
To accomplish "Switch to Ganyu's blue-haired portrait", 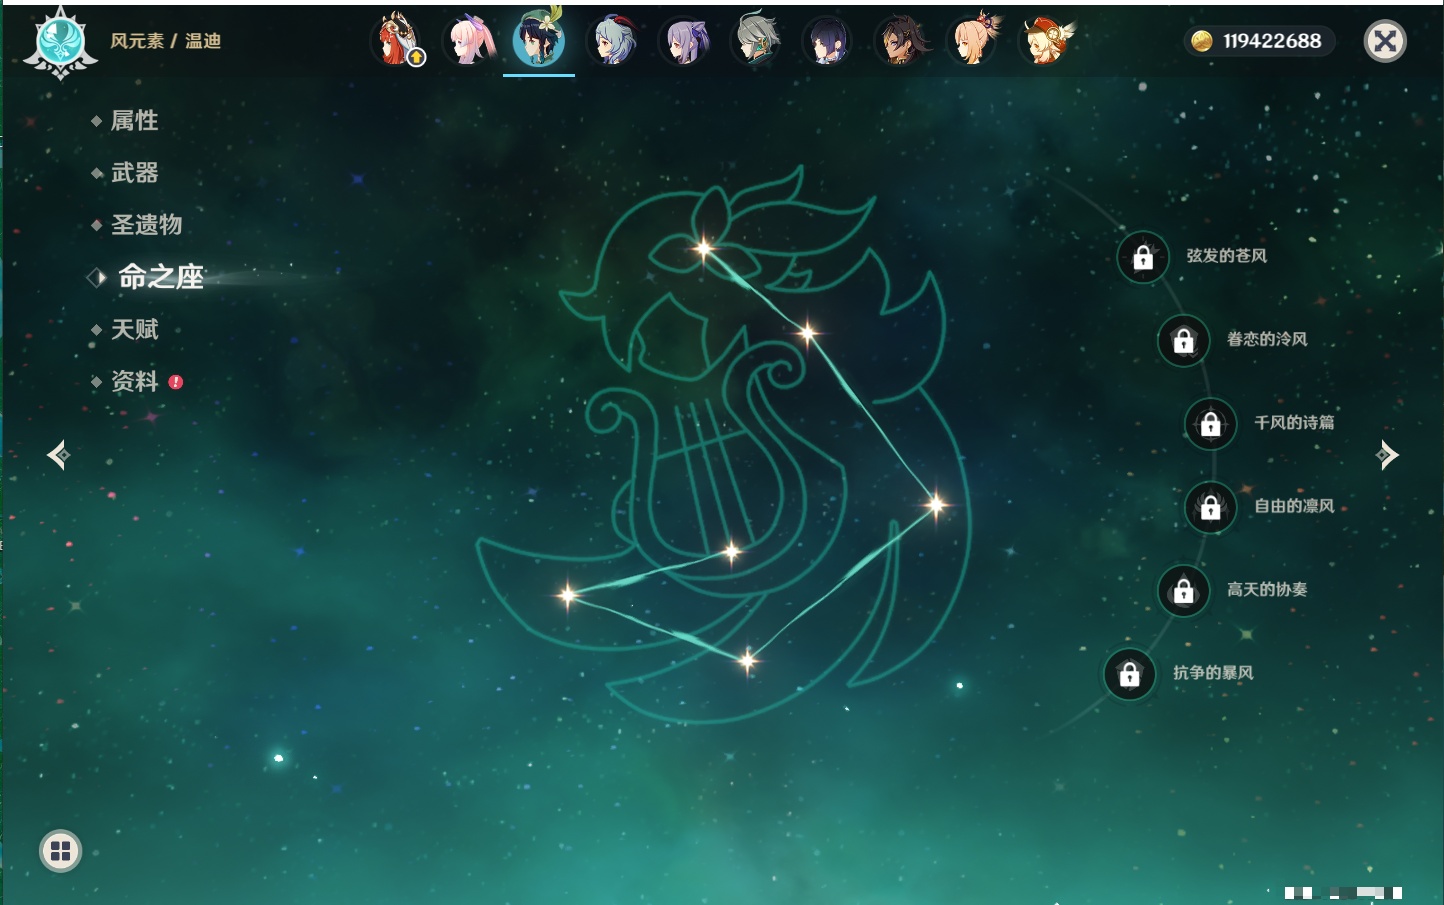I will (x=613, y=41).
